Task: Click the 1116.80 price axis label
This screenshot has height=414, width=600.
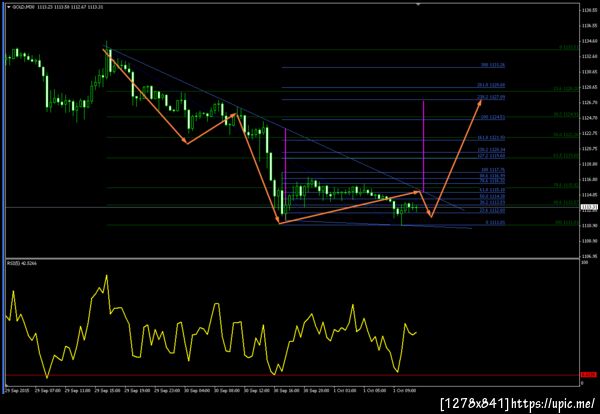Action: pyautogui.click(x=589, y=179)
